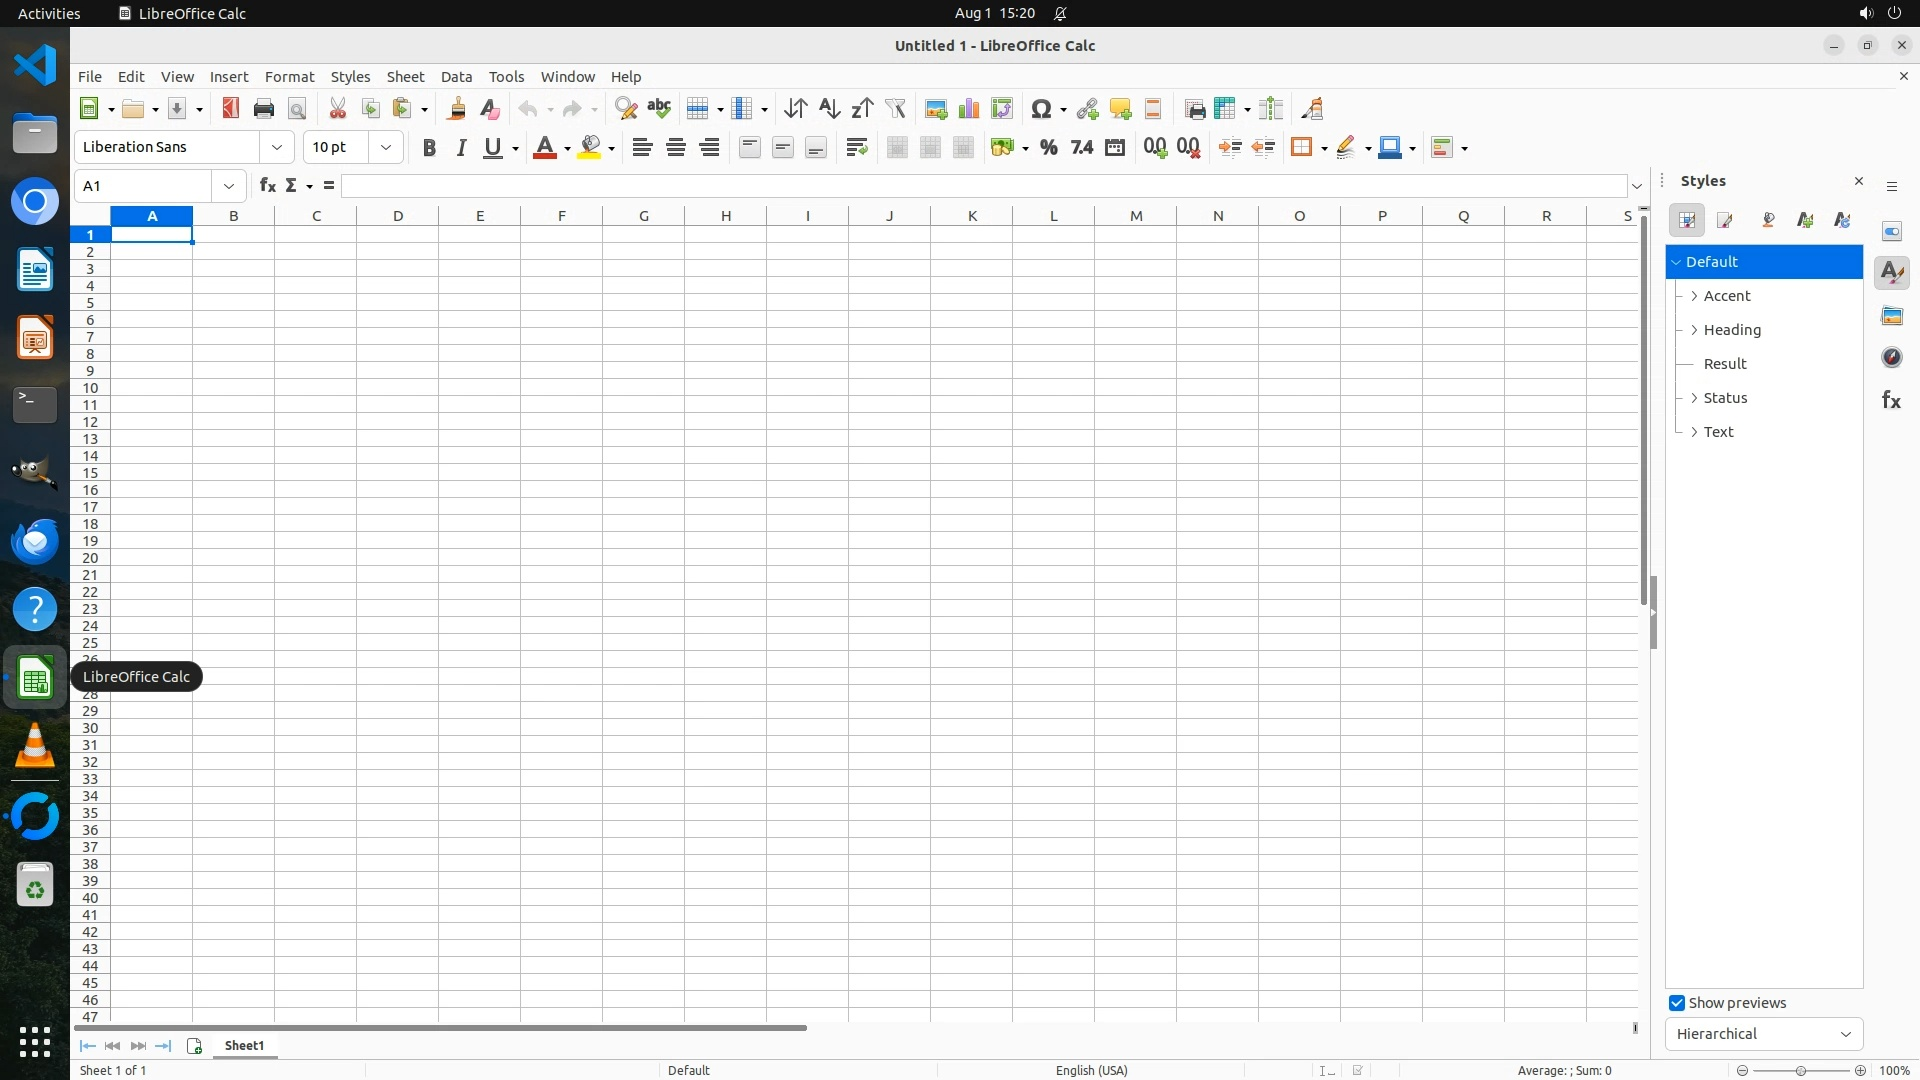The height and width of the screenshot is (1080, 1920).
Task: Click Format as Percent icon
Action: point(1048,148)
